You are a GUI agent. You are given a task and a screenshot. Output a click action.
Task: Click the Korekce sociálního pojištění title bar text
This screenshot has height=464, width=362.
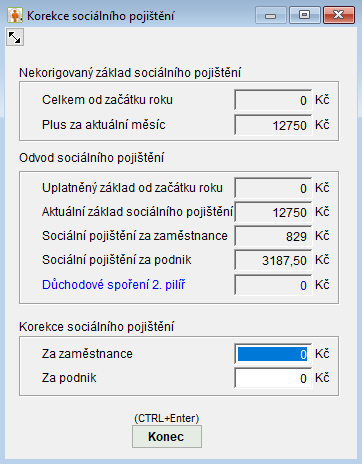pos(100,16)
